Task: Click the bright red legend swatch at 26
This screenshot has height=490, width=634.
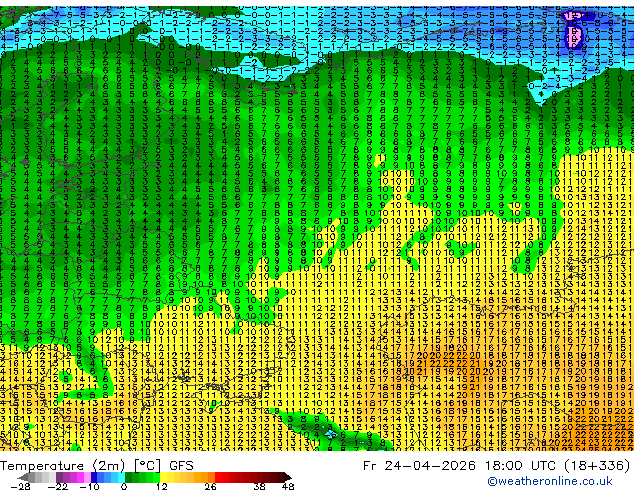Action: tap(218, 477)
